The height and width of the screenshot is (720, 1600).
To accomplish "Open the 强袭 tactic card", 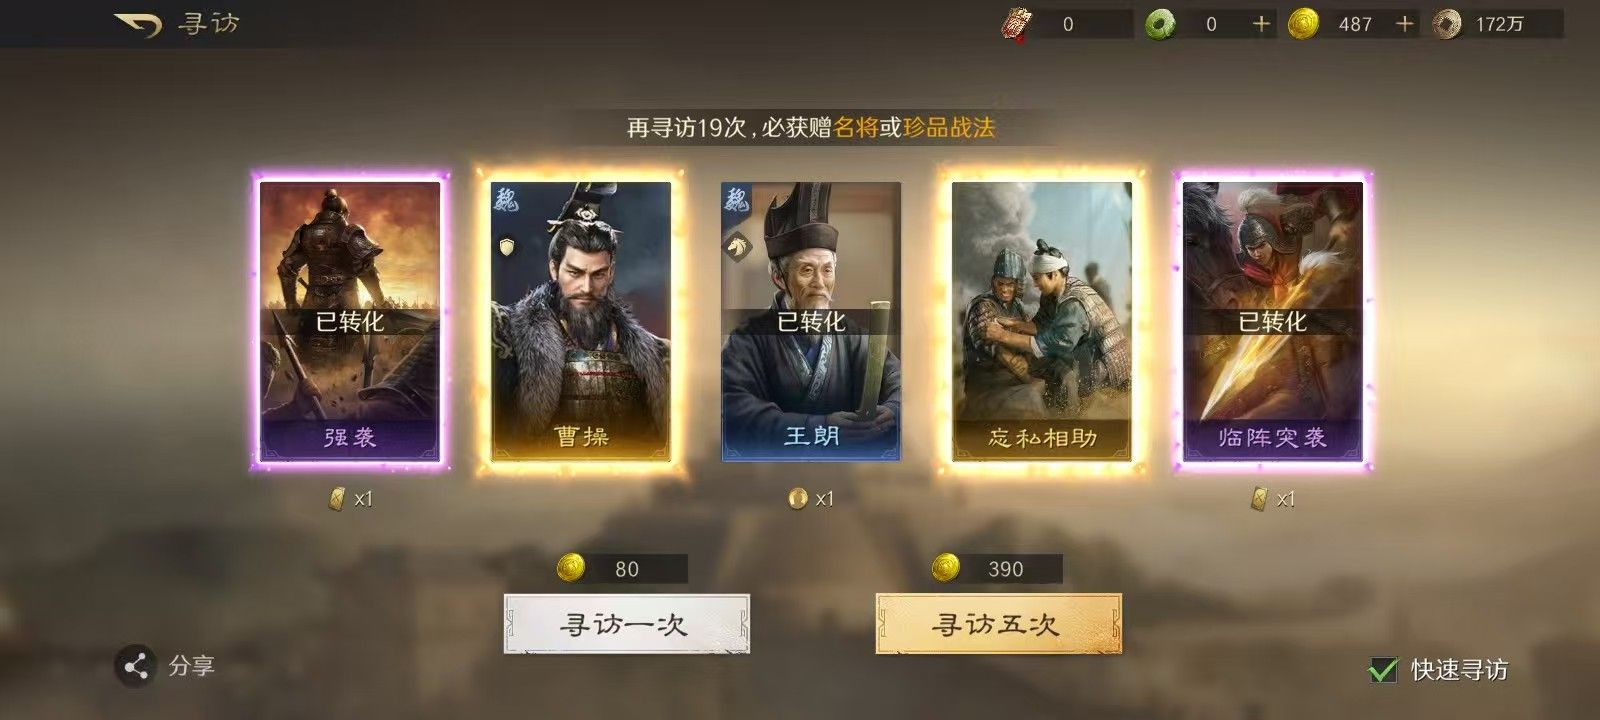I will point(350,321).
